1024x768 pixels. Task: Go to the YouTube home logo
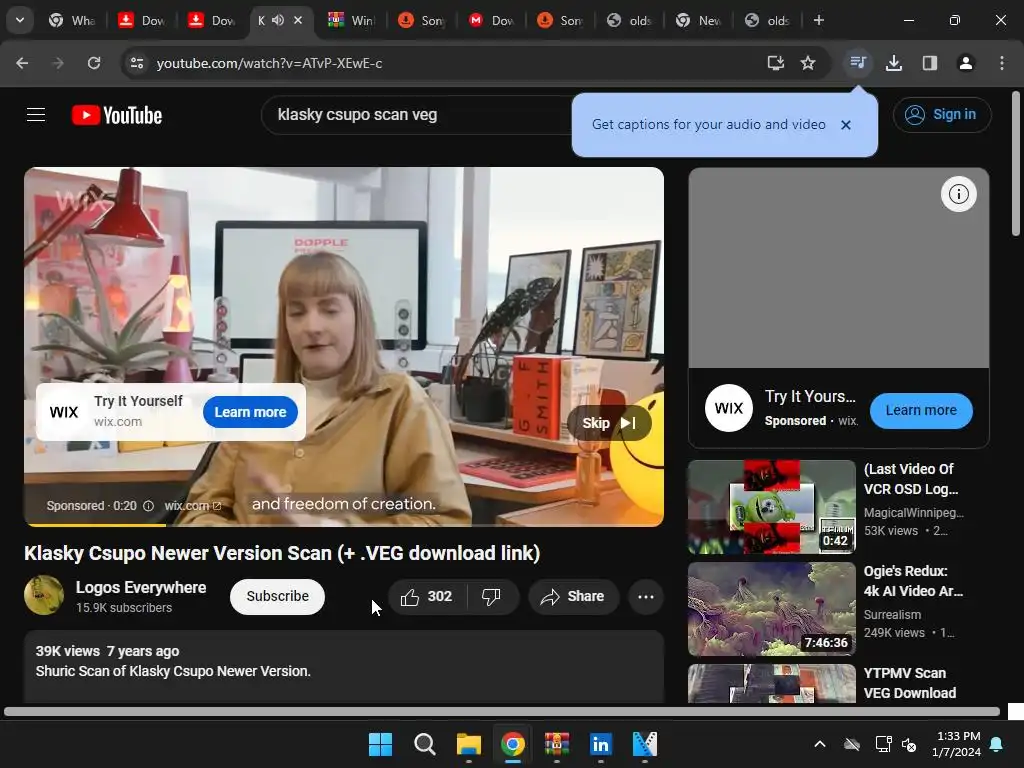tap(117, 115)
